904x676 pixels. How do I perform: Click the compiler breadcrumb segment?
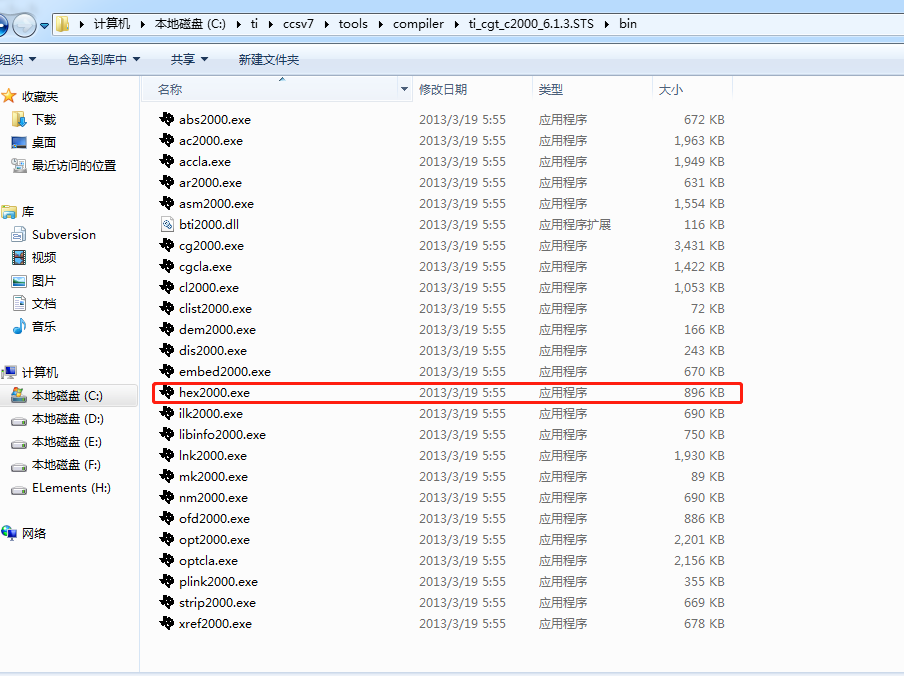click(418, 24)
